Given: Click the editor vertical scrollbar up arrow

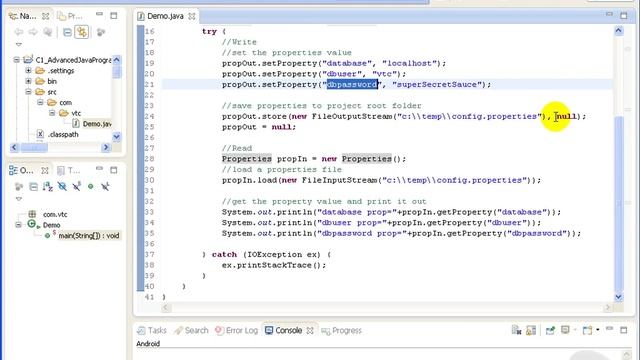Looking at the screenshot, I should (619, 31).
